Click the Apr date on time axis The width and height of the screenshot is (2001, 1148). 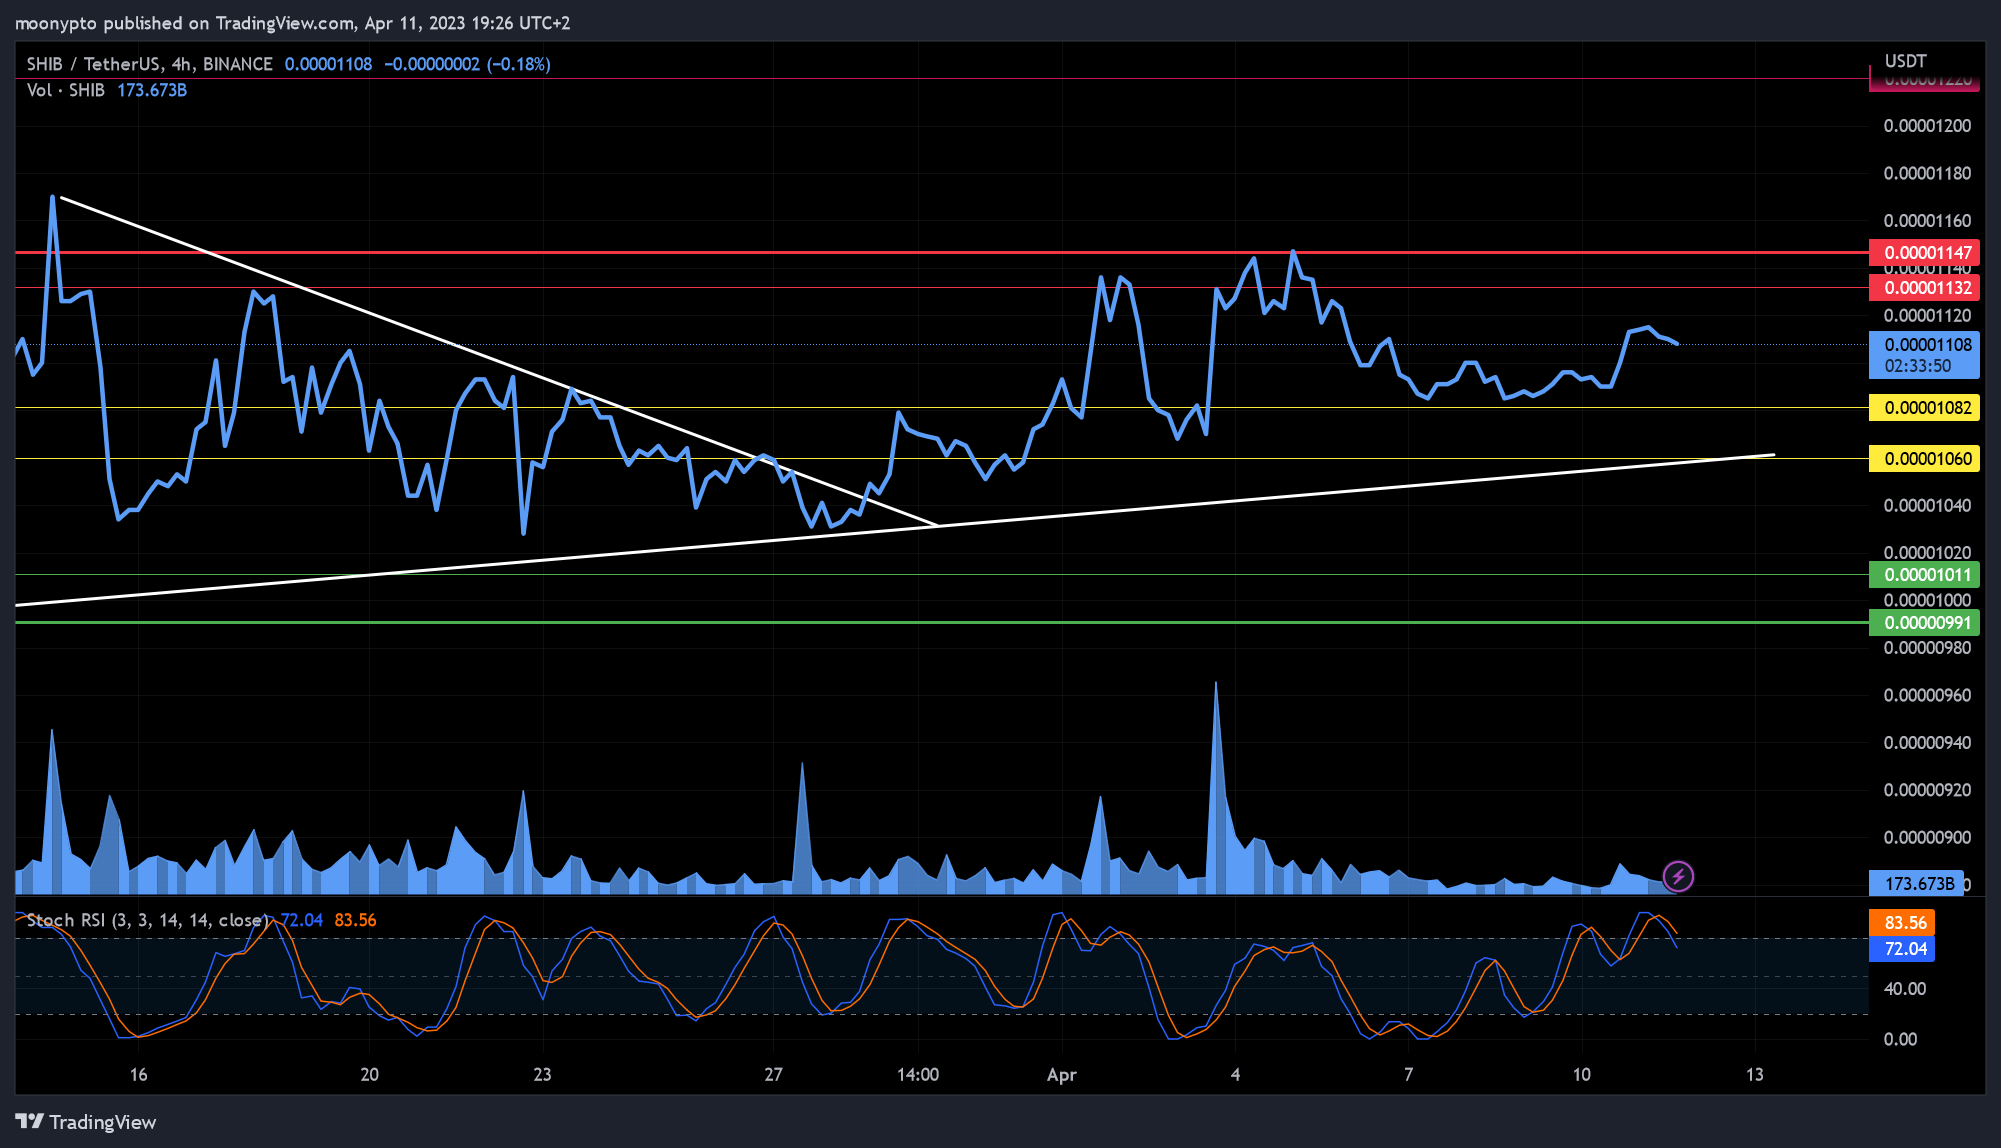click(1061, 1075)
